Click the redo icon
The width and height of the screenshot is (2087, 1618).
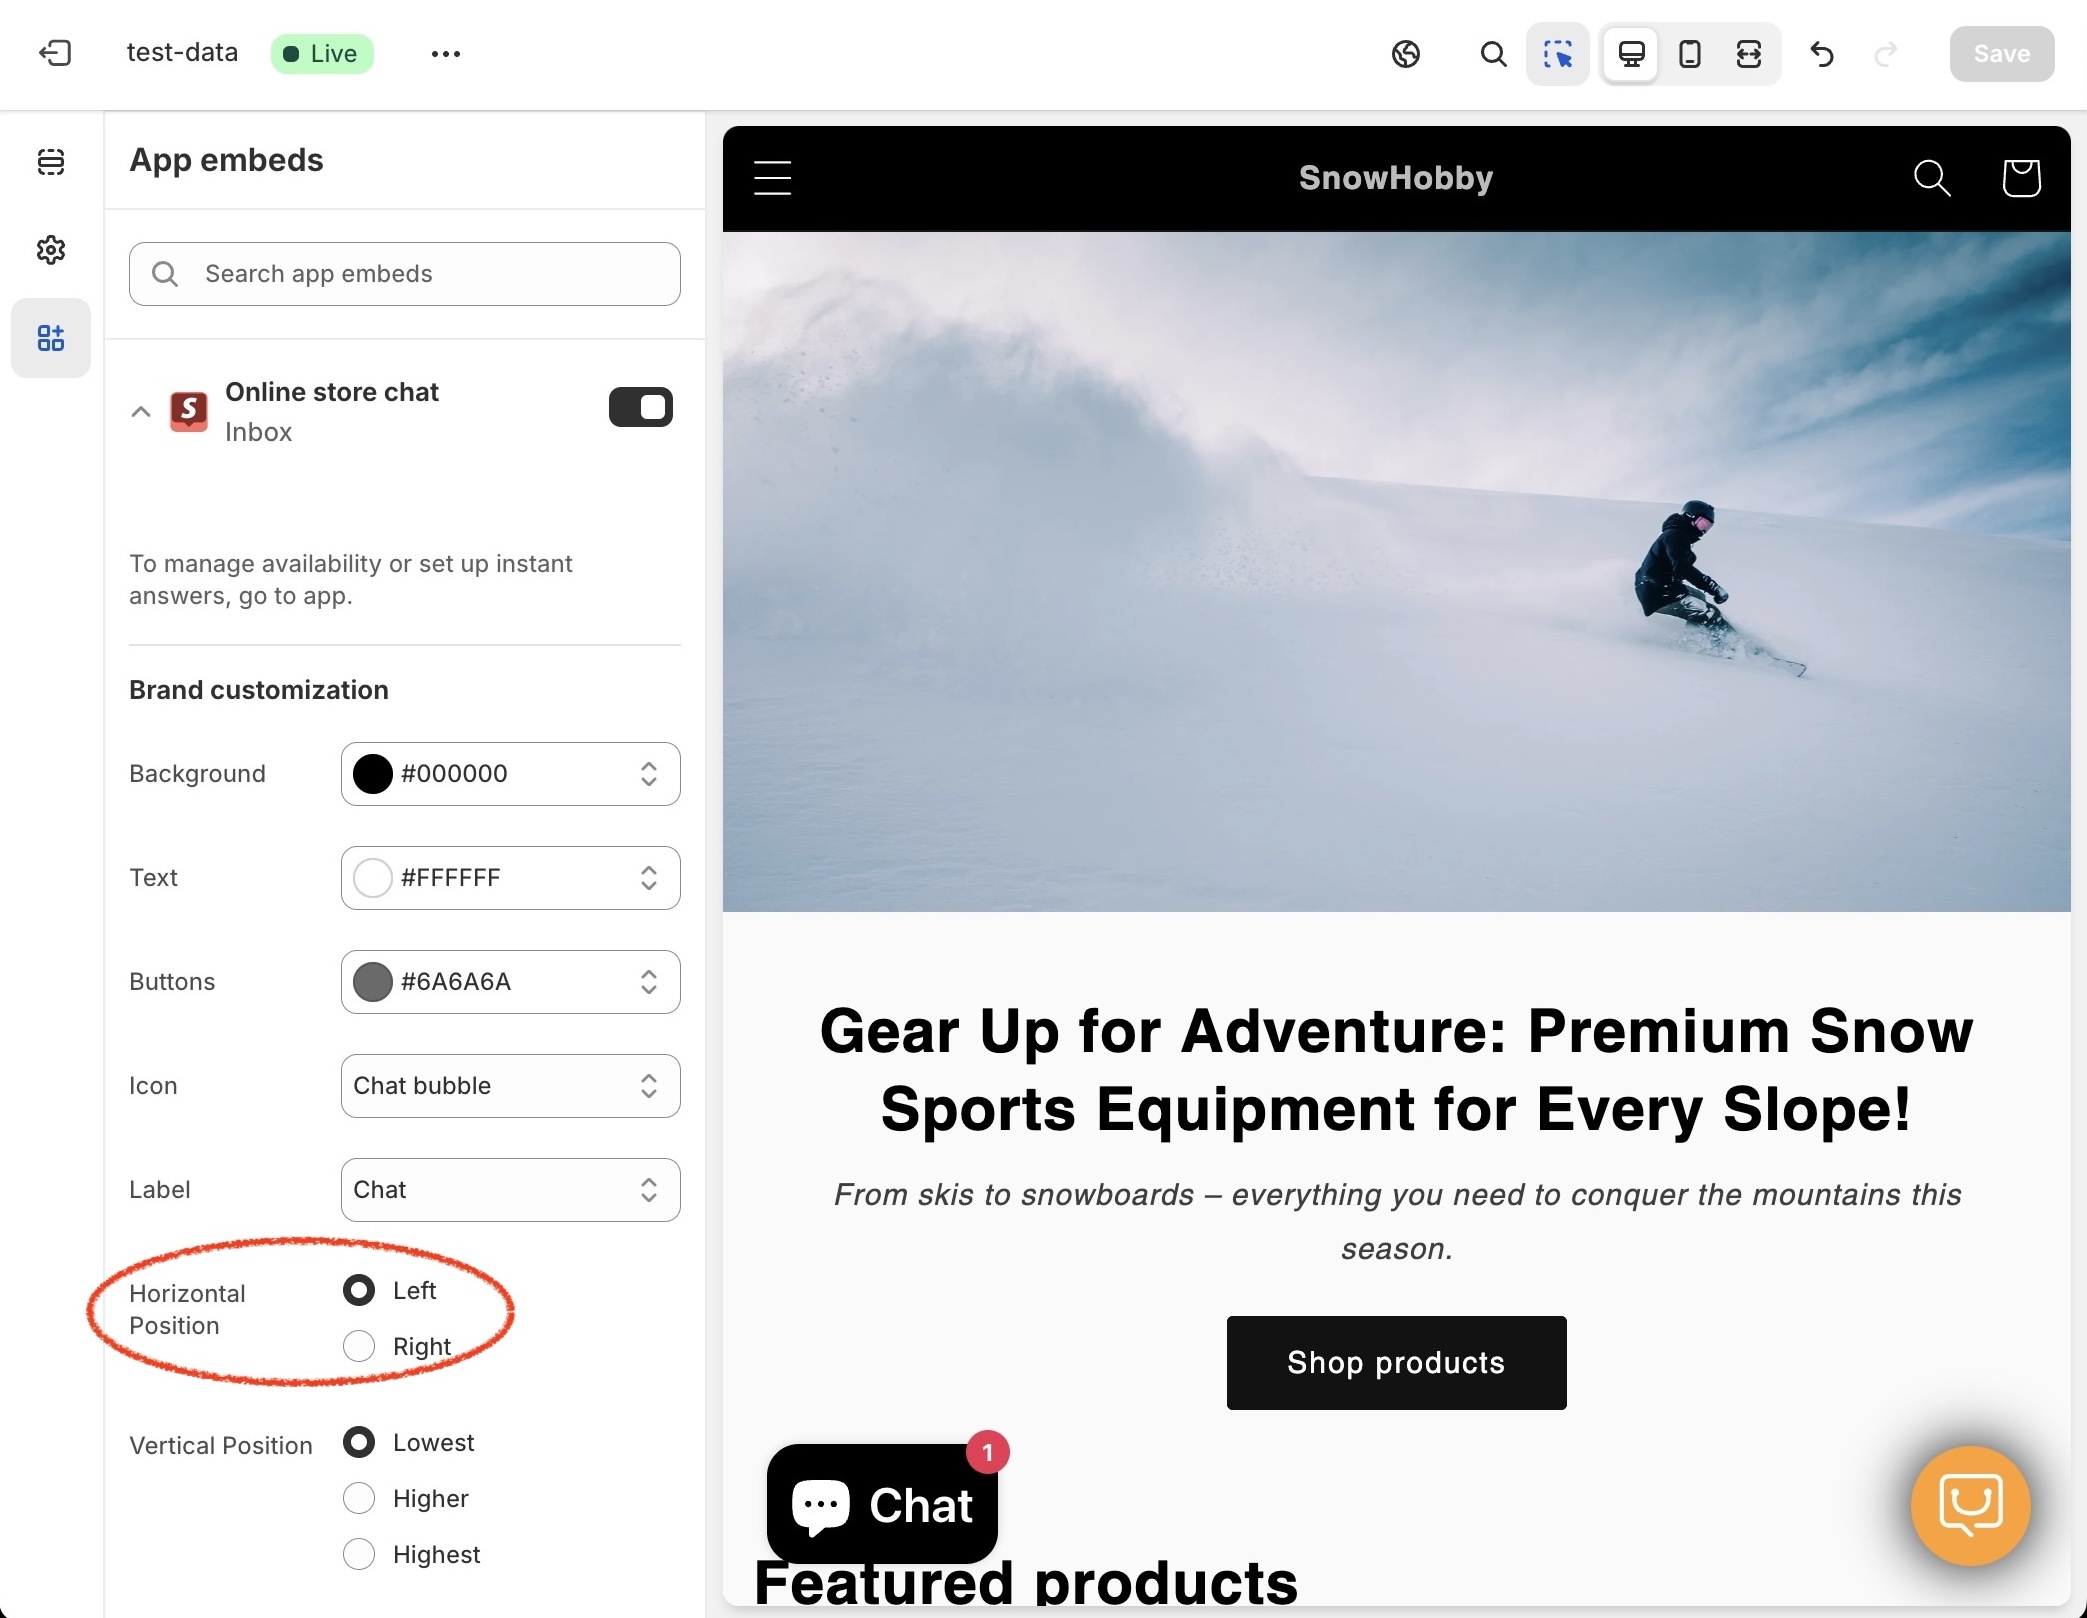click(1887, 53)
